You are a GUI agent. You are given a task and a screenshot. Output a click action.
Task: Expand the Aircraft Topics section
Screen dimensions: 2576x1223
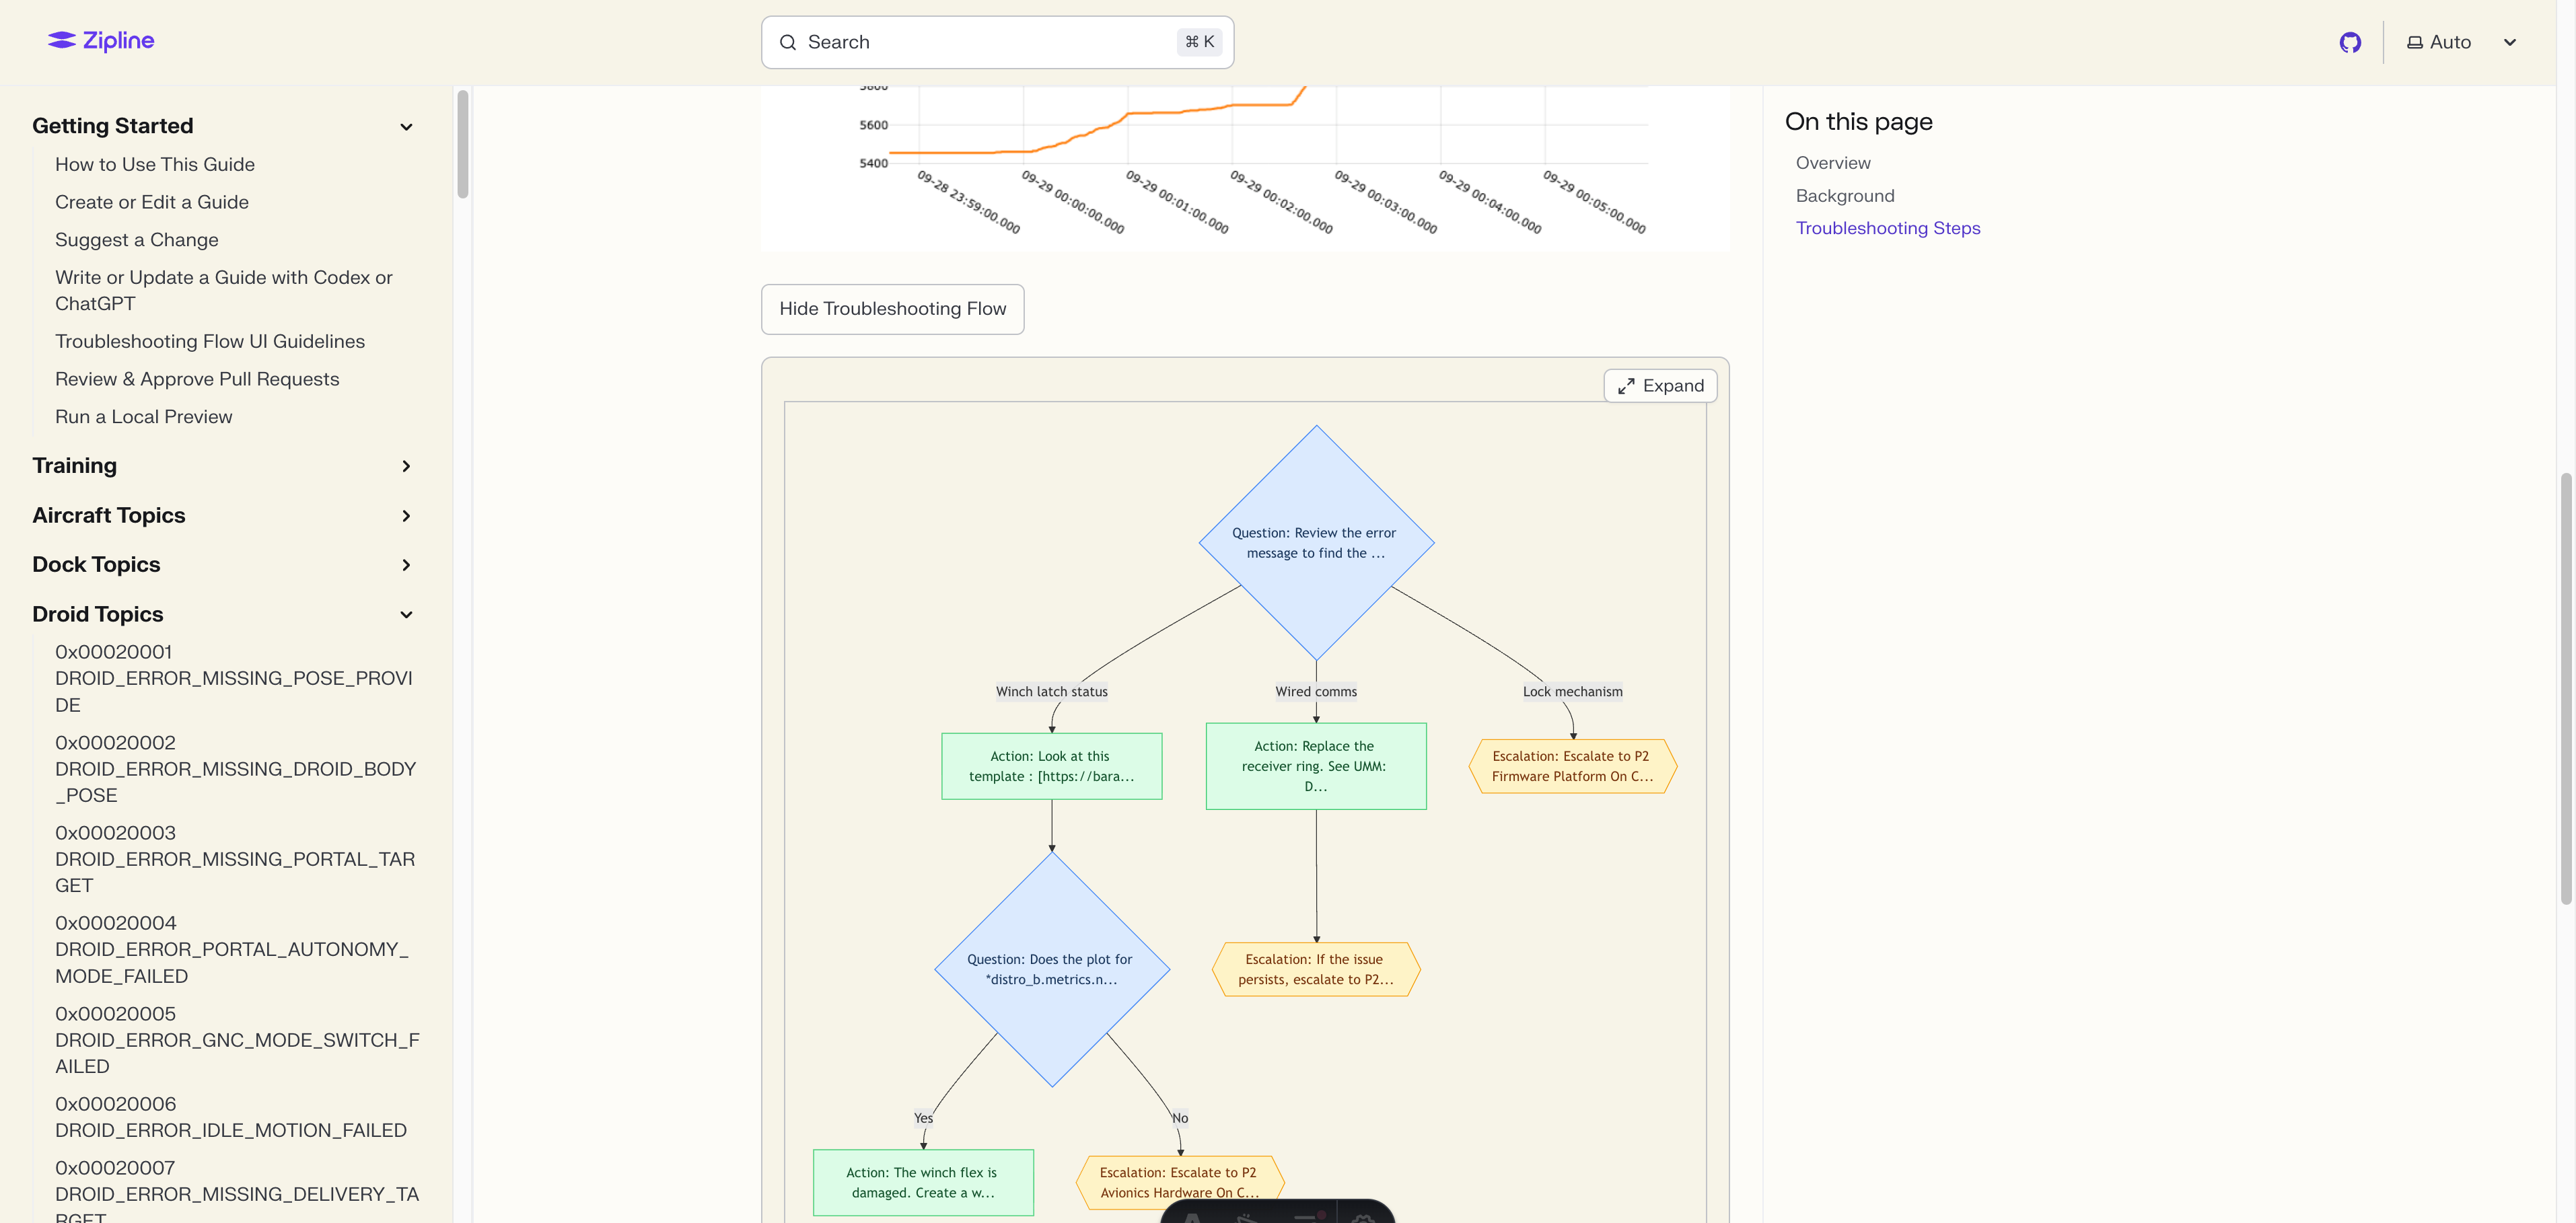[x=406, y=516]
